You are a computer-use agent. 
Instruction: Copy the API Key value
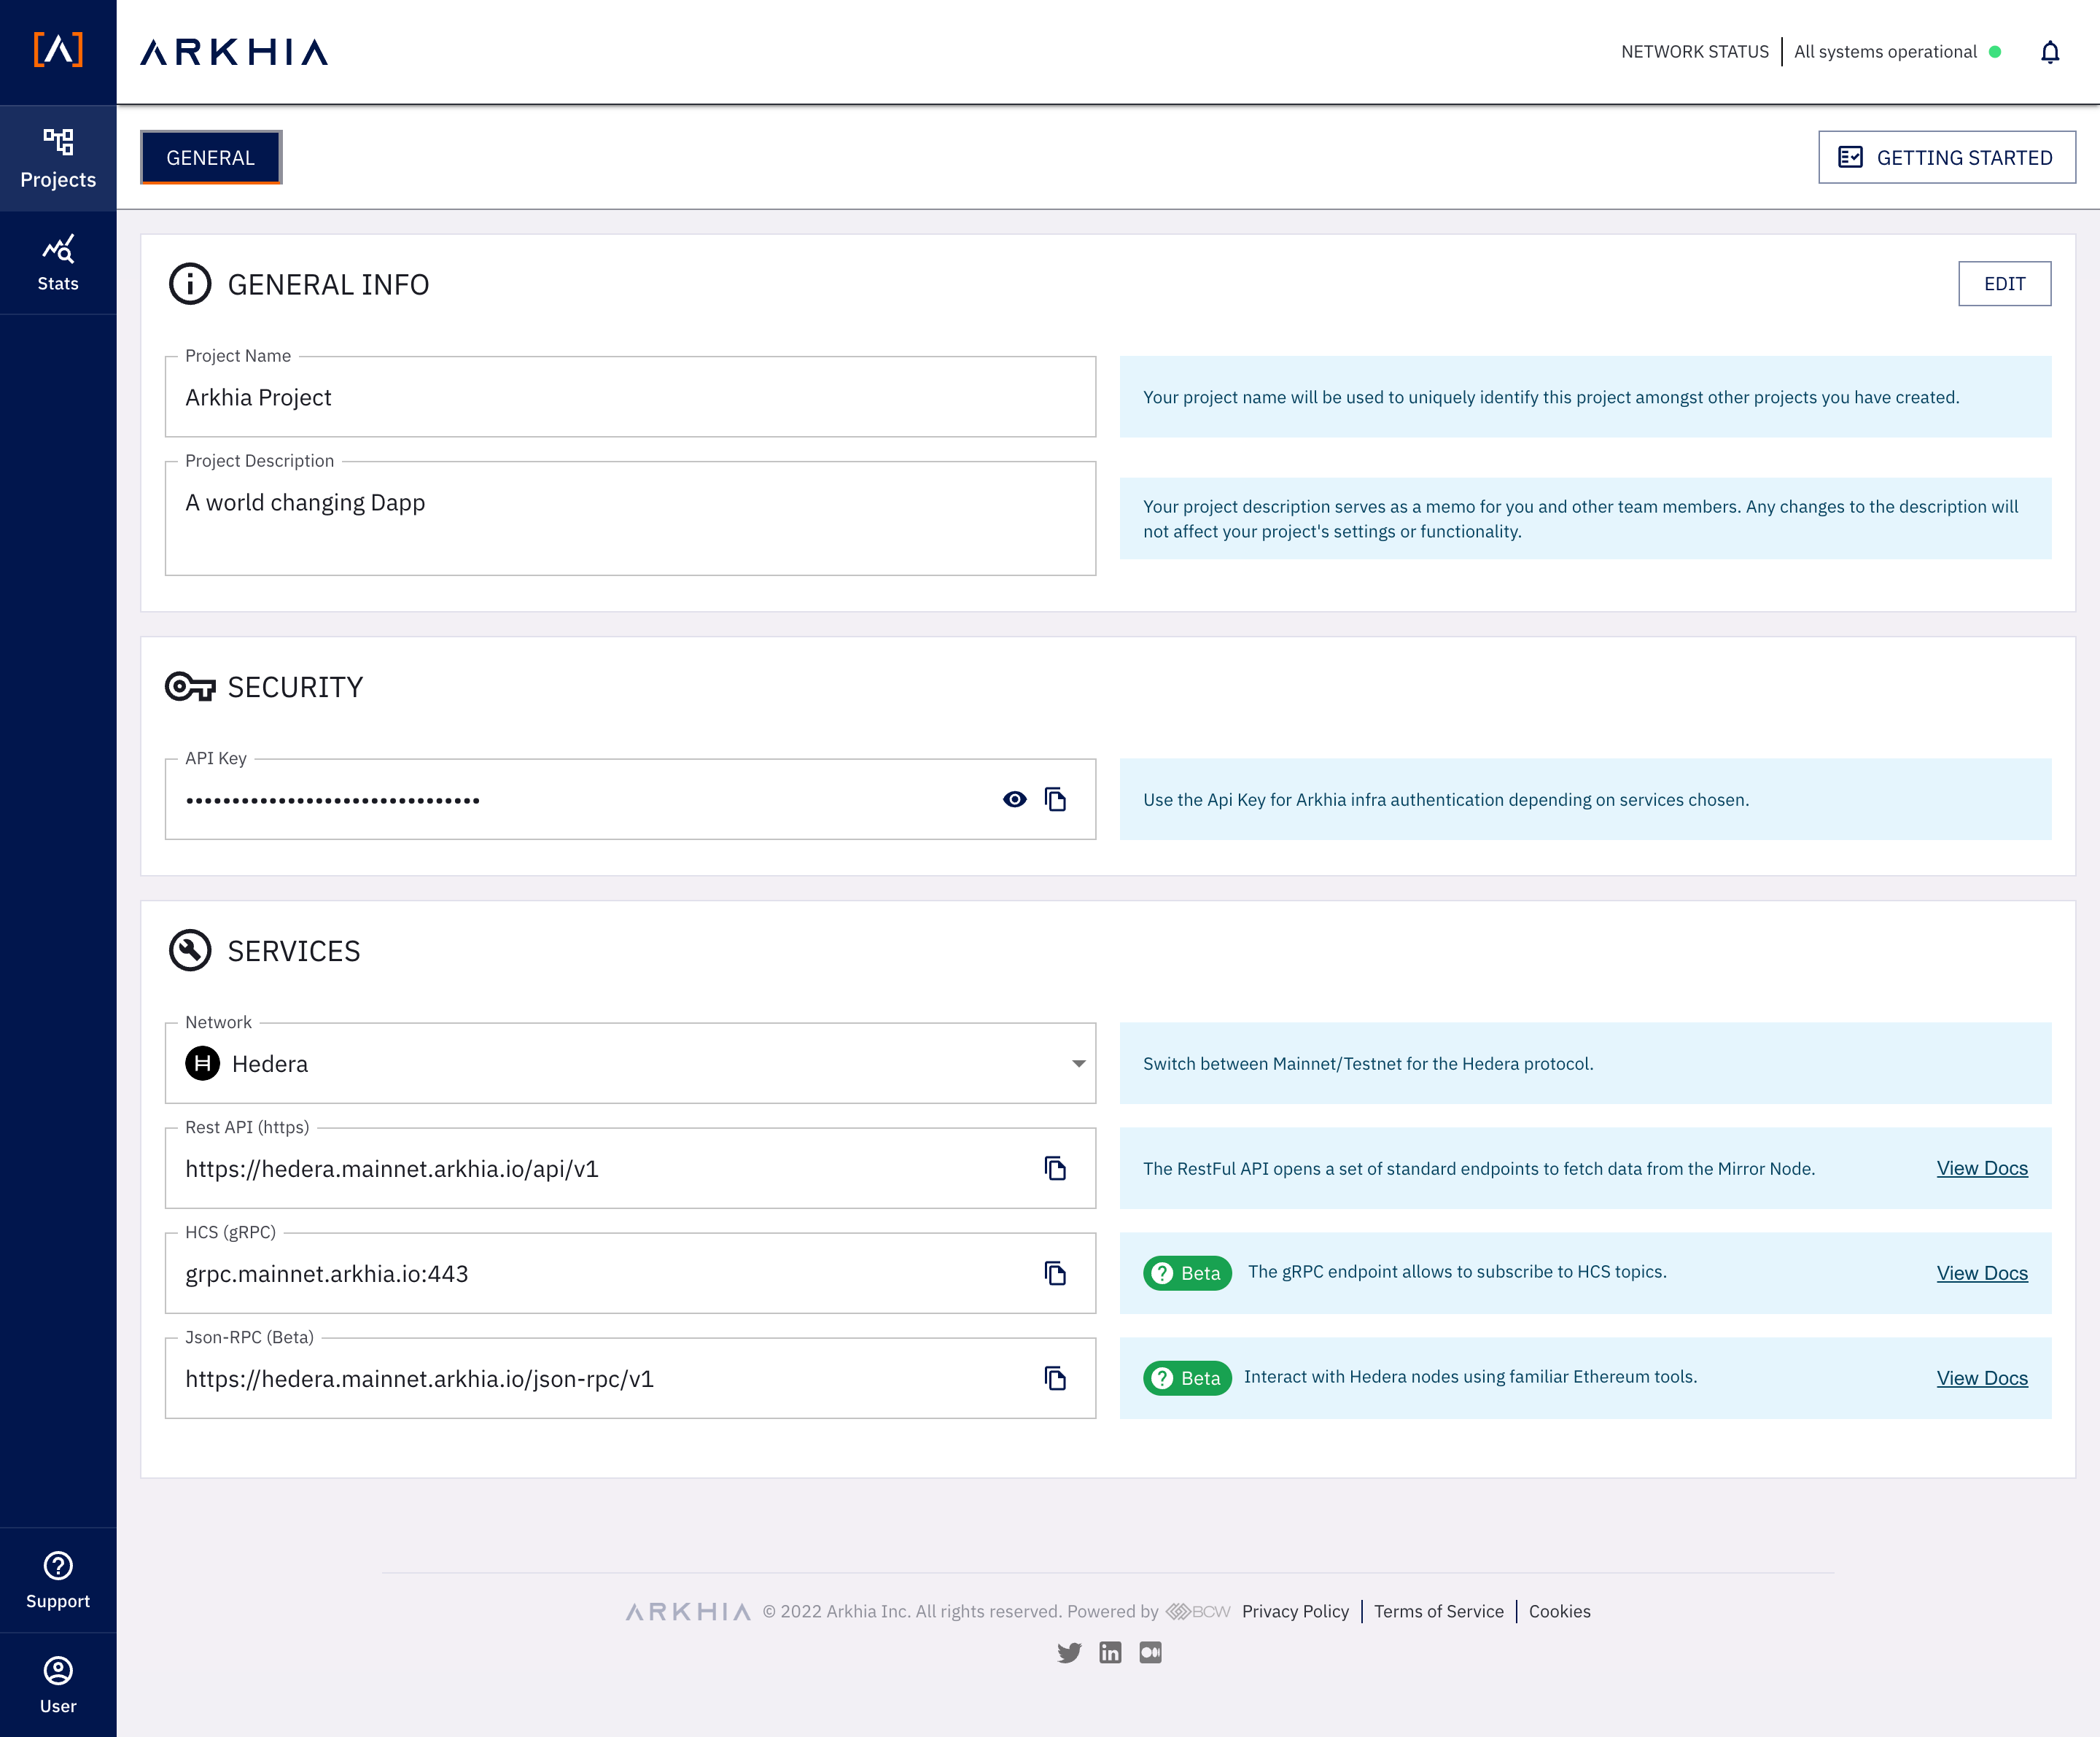1055,799
